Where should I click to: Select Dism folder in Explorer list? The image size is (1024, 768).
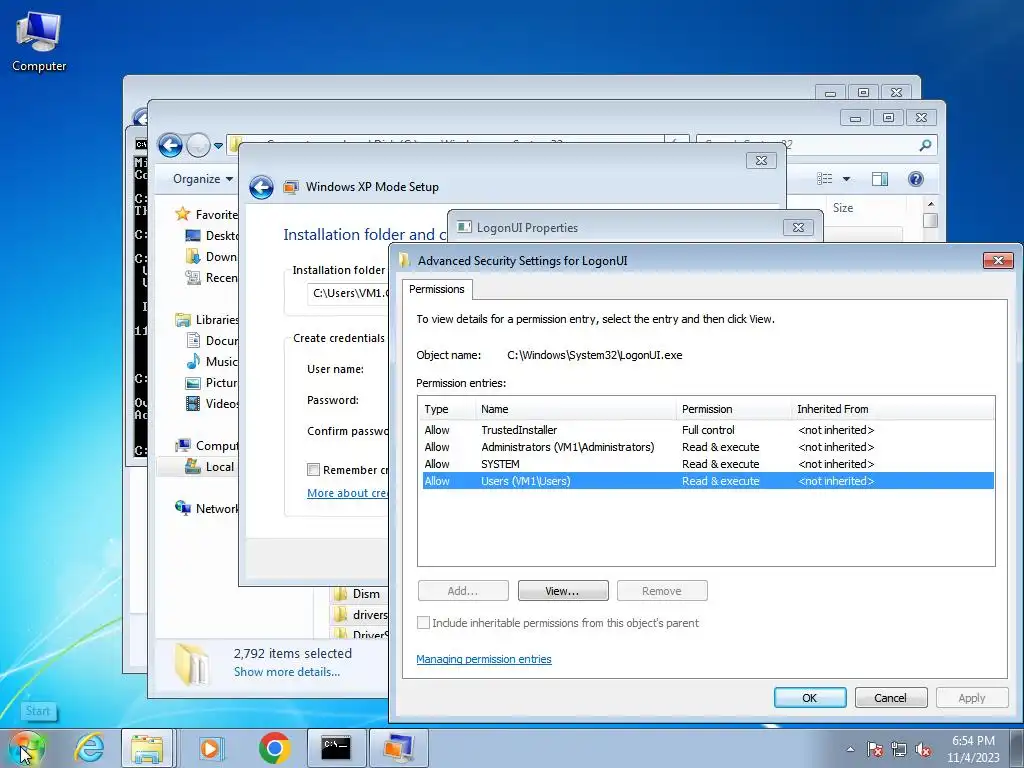coord(358,594)
